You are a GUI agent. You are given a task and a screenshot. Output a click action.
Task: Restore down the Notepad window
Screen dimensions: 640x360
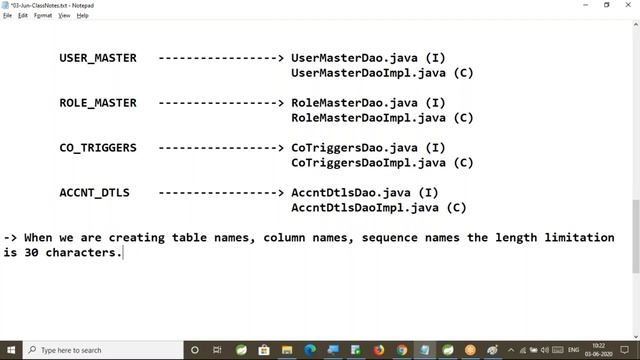coord(607,5)
